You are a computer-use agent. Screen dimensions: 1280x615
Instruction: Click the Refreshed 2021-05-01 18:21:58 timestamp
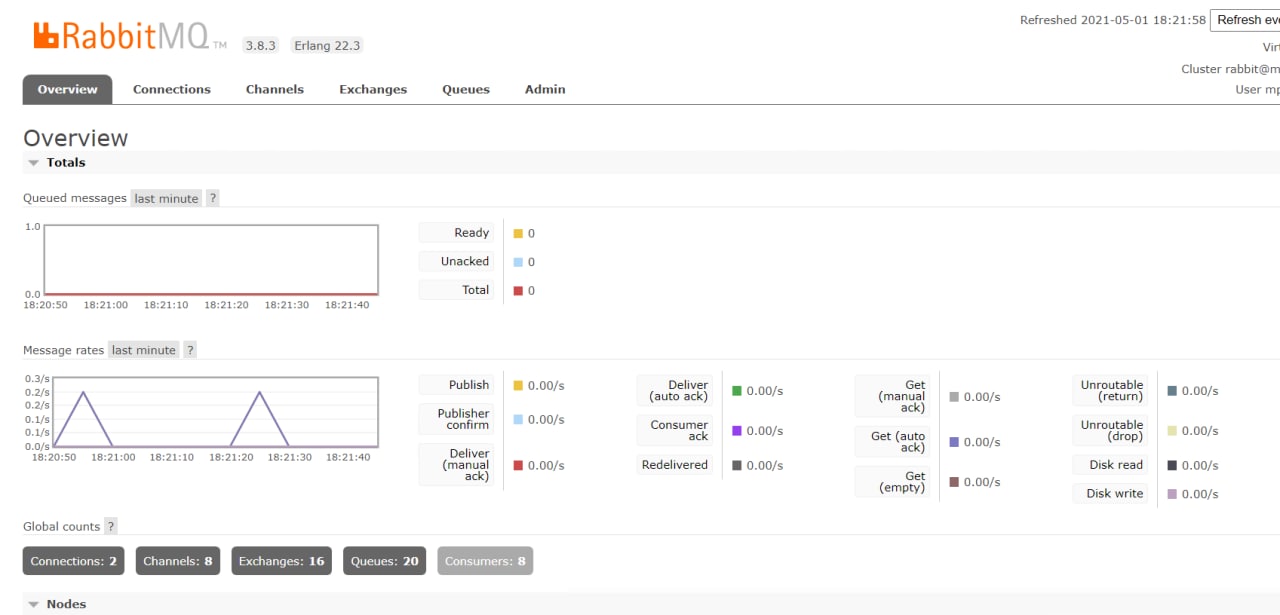[1113, 20]
